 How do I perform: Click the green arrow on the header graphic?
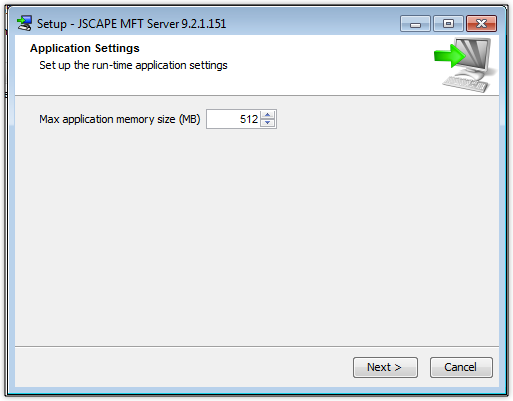pyautogui.click(x=449, y=56)
